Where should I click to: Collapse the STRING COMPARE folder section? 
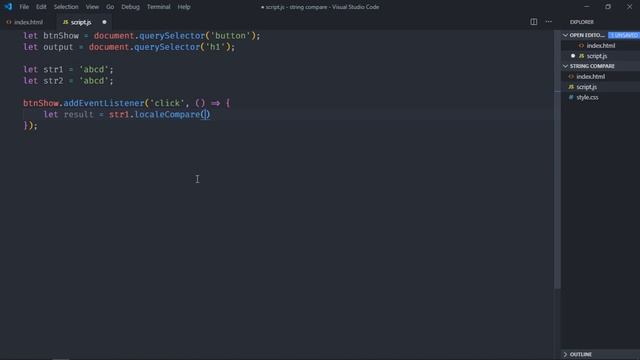click(x=565, y=66)
